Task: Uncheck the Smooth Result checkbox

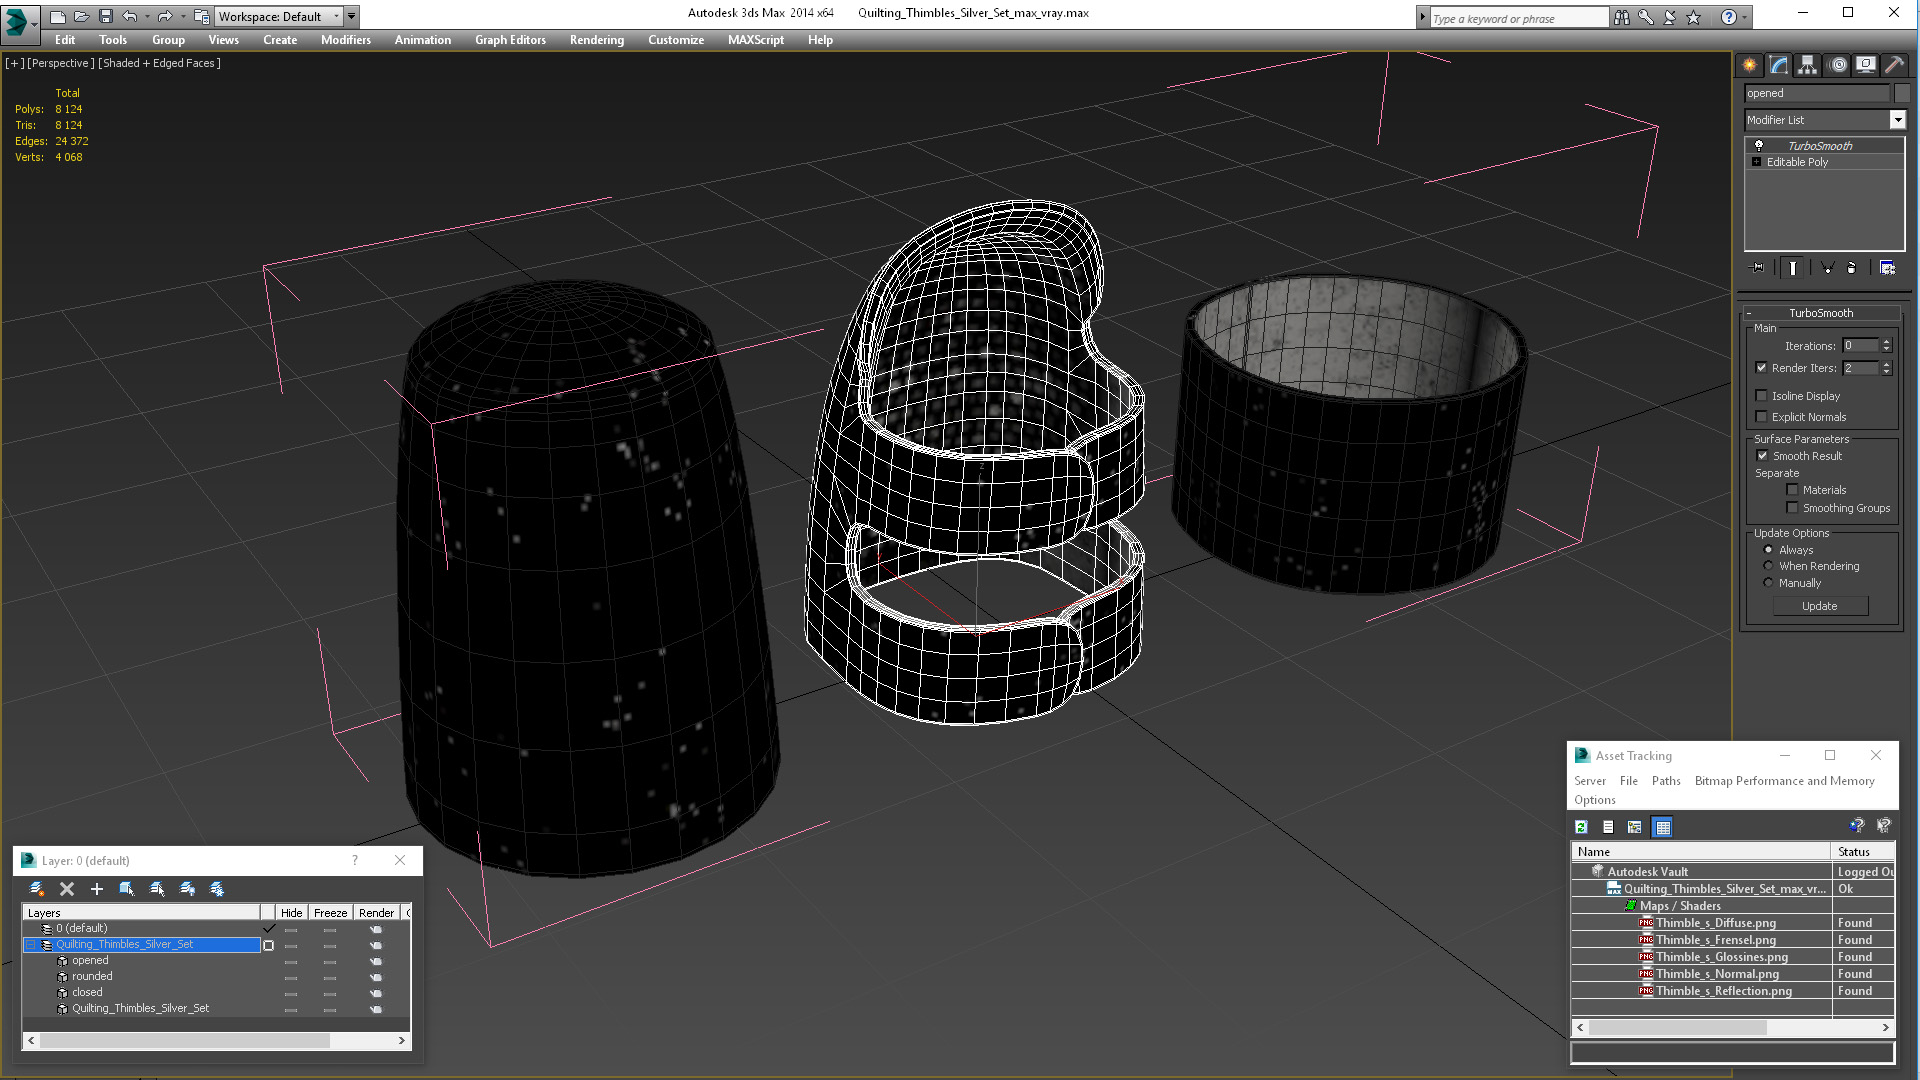Action: [x=1762, y=456]
